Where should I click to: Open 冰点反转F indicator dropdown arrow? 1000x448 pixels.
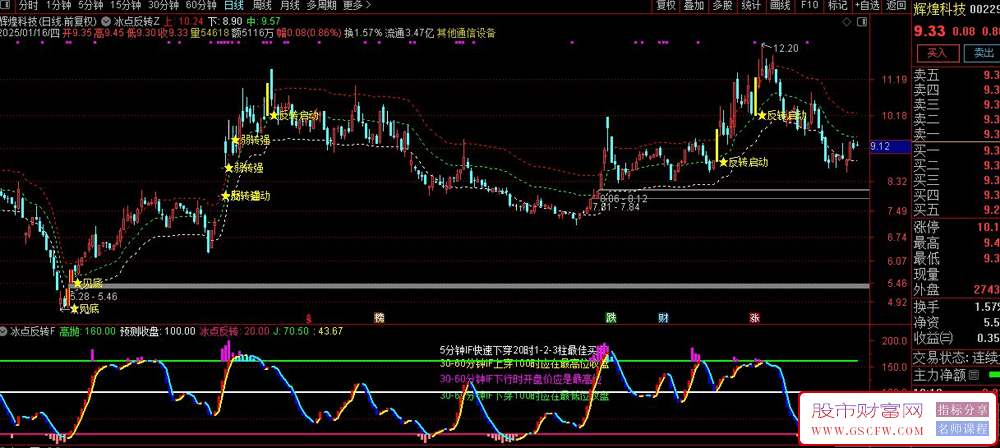click(x=4, y=331)
